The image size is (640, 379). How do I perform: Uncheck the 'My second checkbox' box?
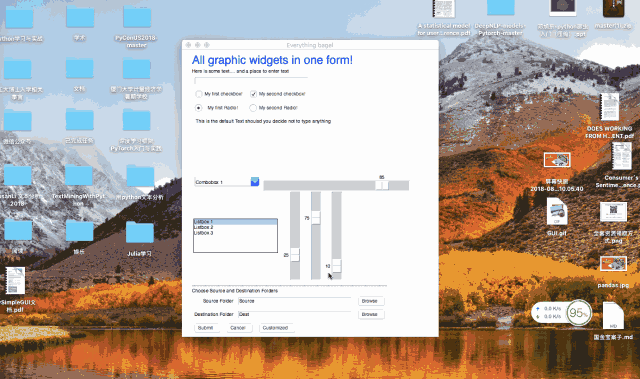(253, 94)
